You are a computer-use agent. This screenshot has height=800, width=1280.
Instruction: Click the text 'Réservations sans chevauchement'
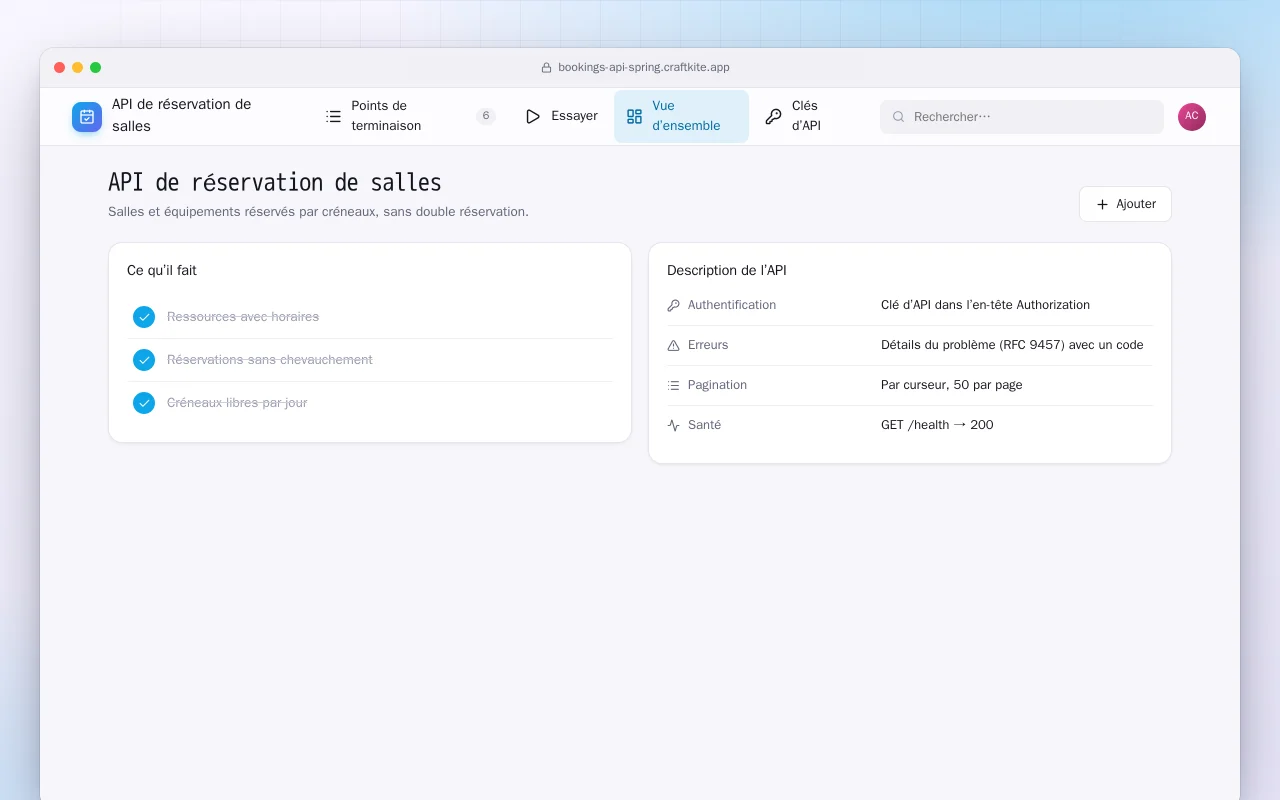point(270,360)
